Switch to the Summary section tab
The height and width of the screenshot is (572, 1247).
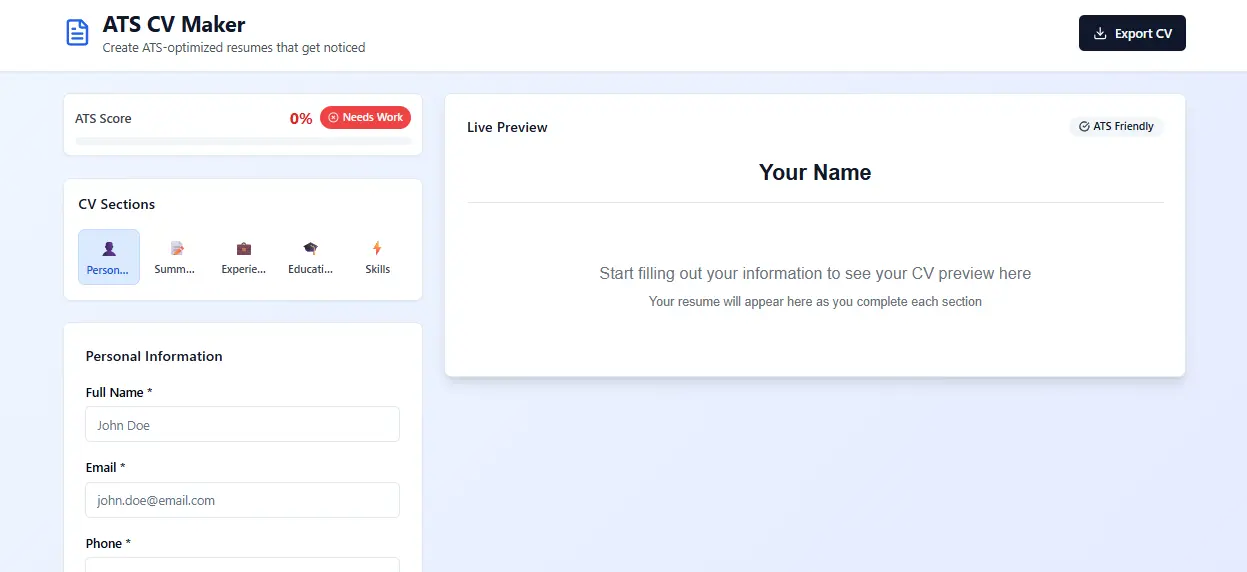coord(176,257)
